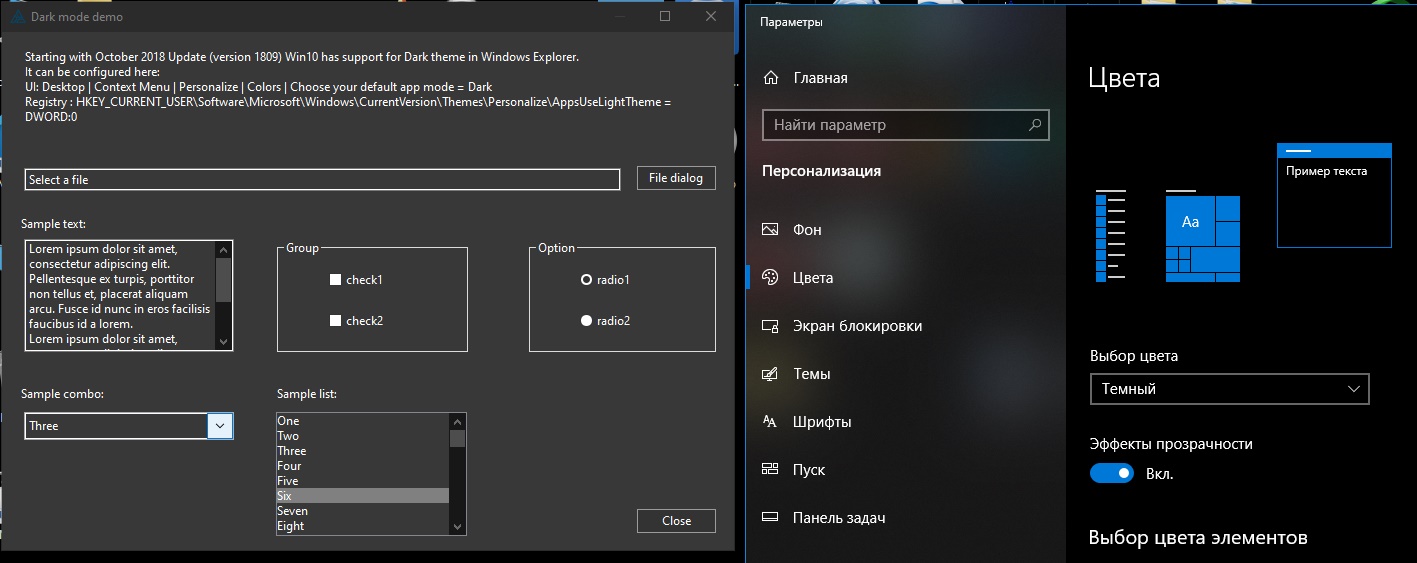Screen dimensions: 1417x563
Task: Select the Цвета palette icon
Action: tap(770, 278)
